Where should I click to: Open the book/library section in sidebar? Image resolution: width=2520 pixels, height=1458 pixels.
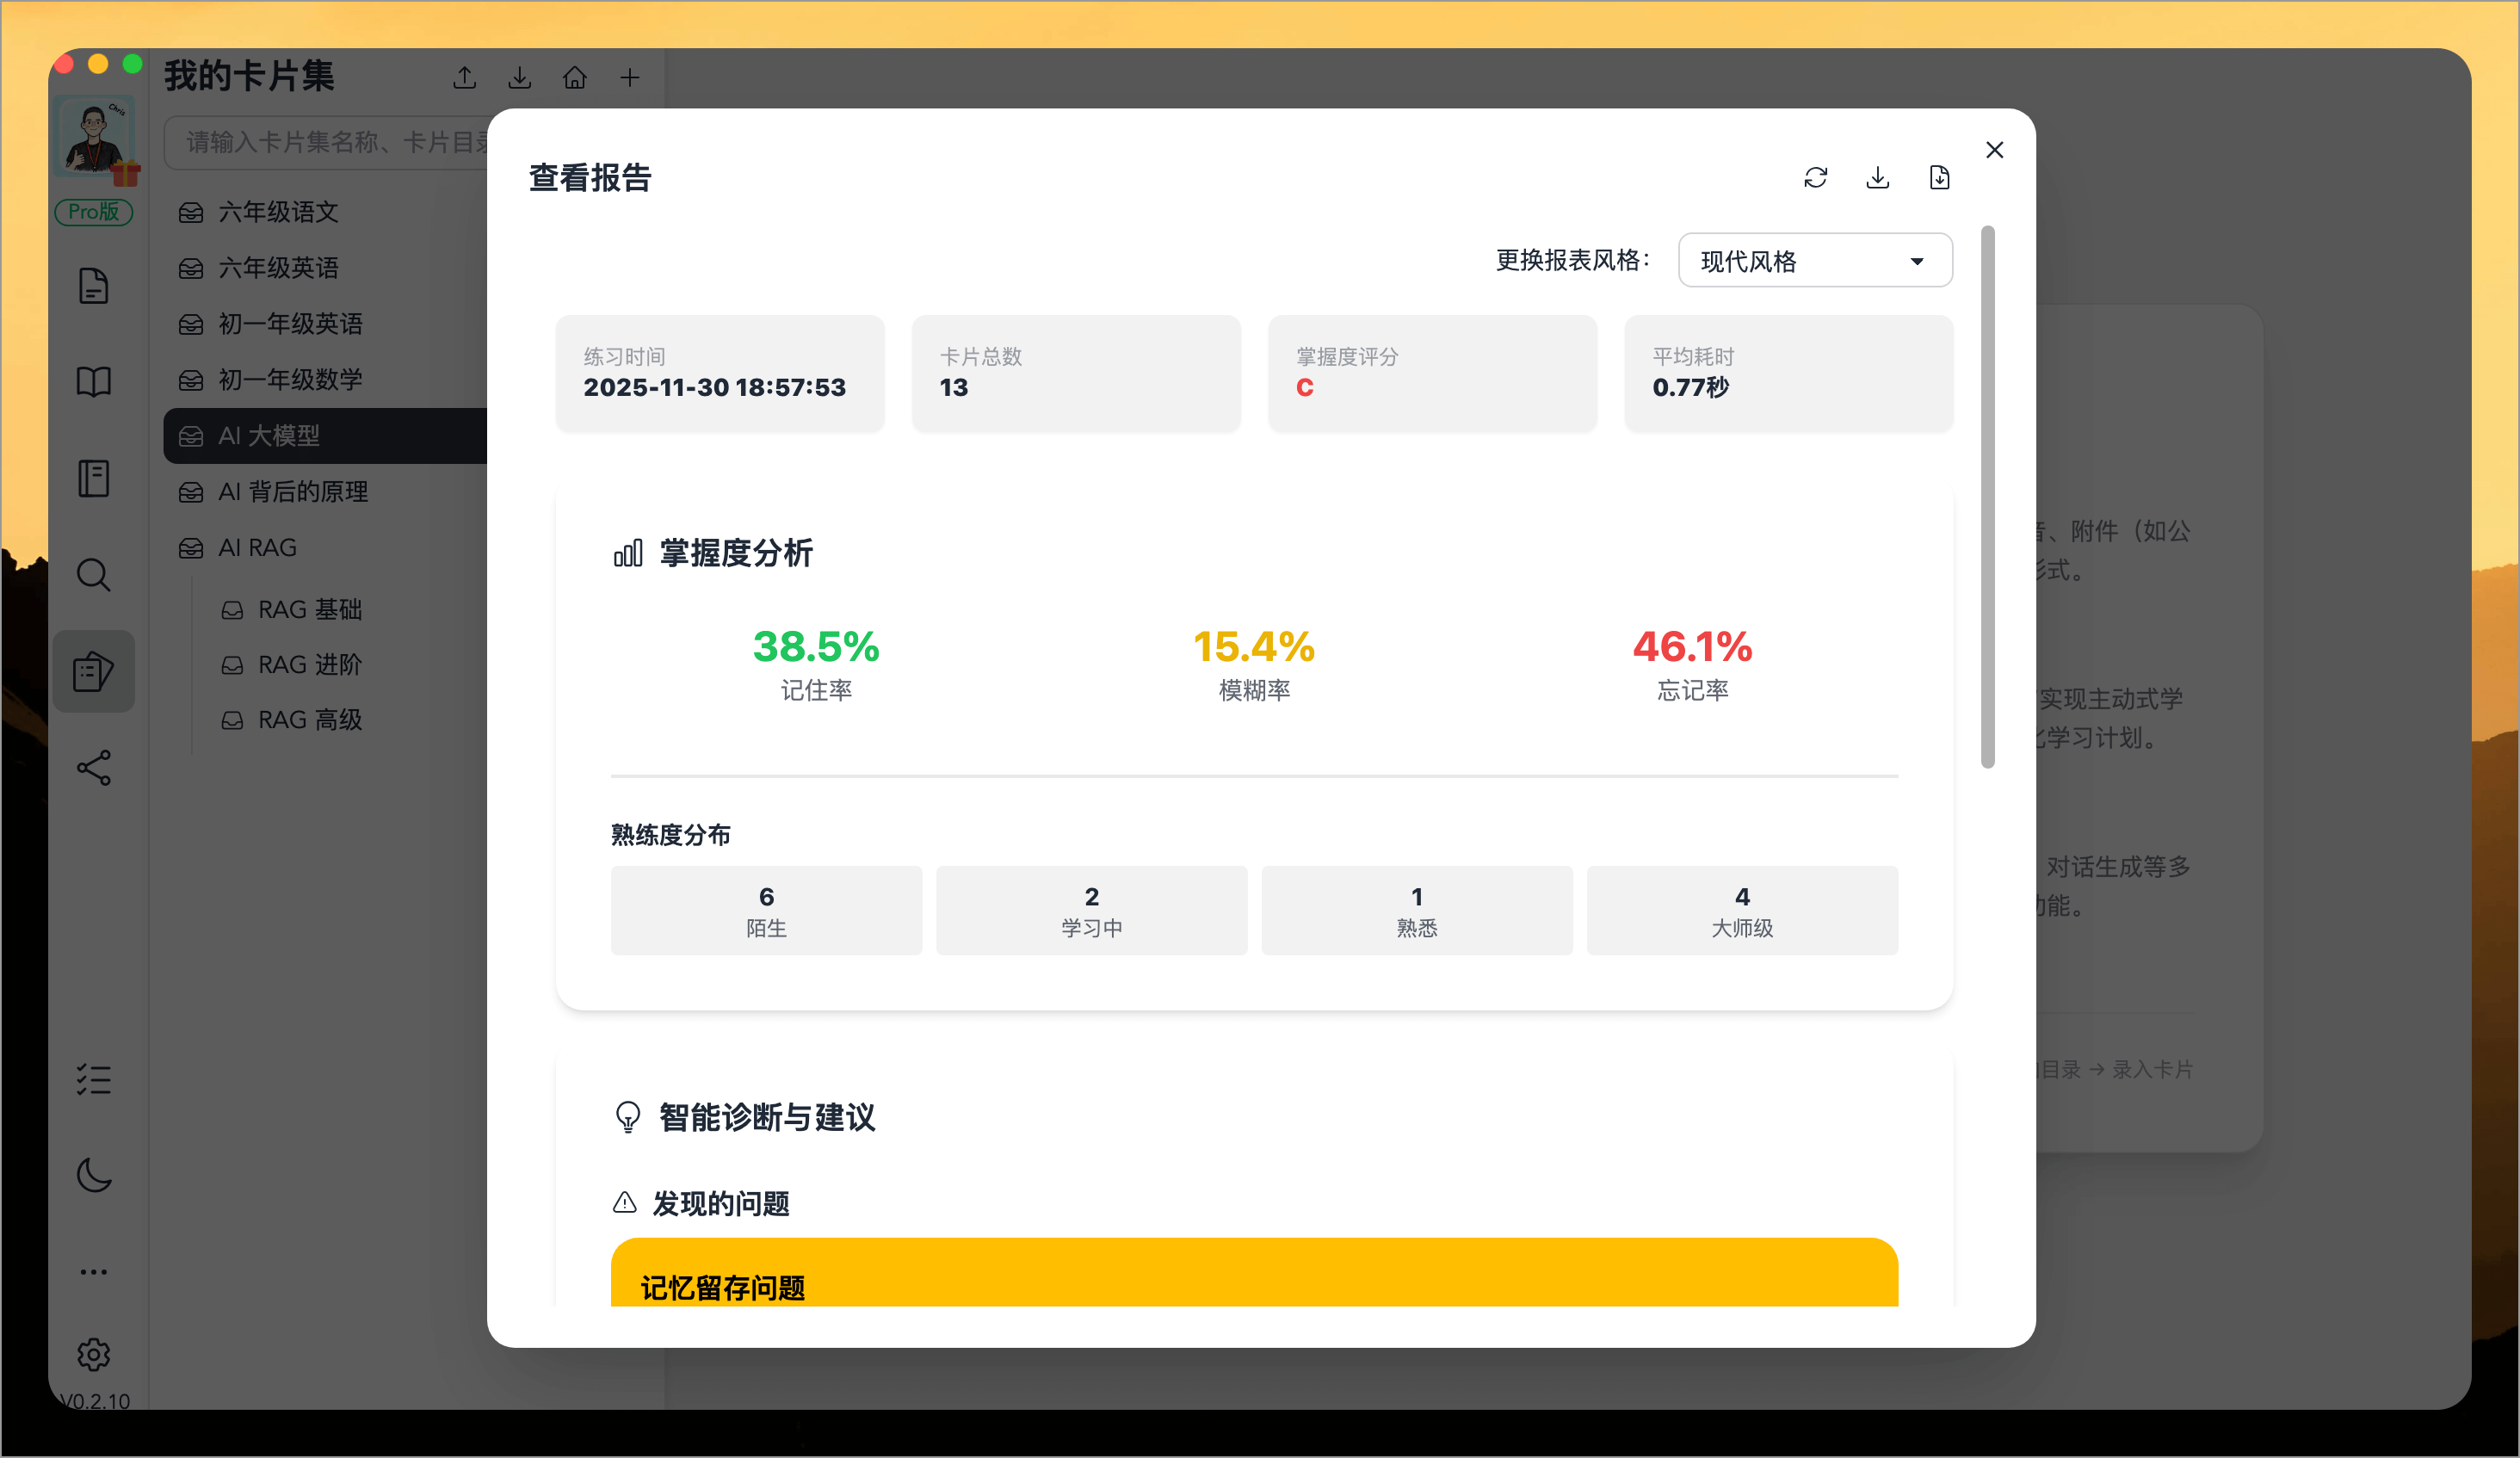tap(93, 381)
